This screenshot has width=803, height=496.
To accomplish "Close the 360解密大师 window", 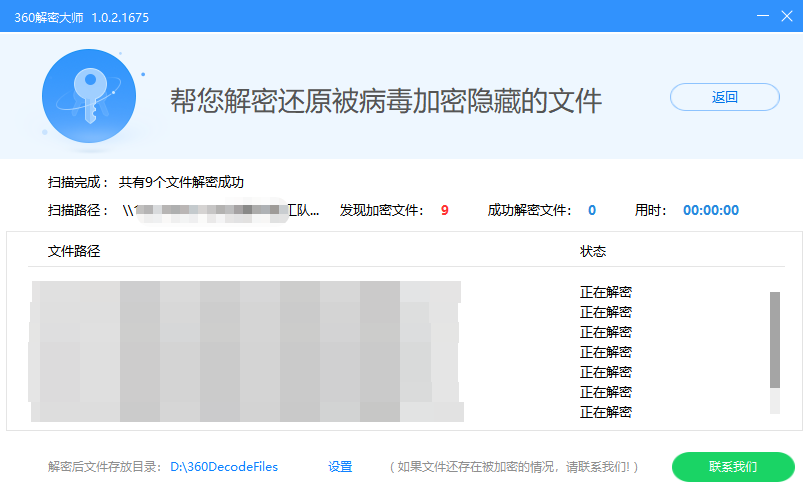I will tap(788, 16).
